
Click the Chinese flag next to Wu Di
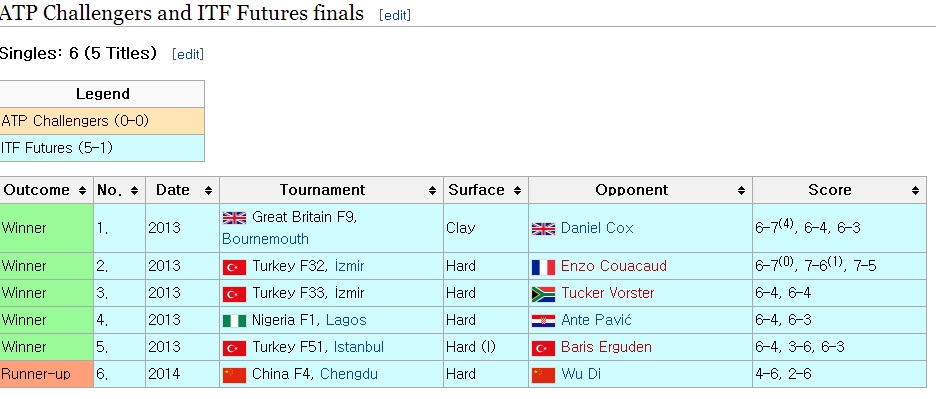point(543,375)
